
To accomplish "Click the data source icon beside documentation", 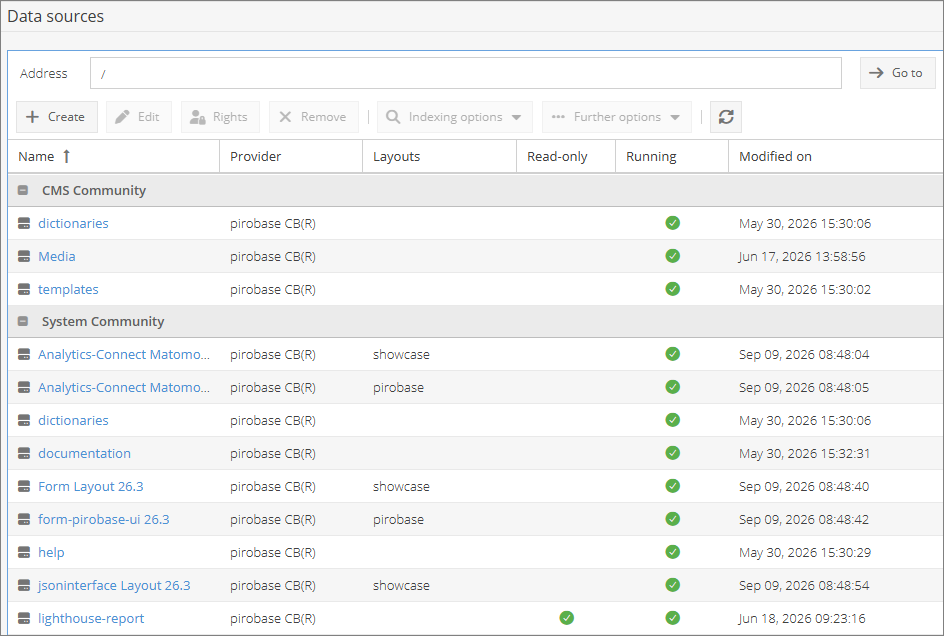I will pyautogui.click(x=24, y=454).
